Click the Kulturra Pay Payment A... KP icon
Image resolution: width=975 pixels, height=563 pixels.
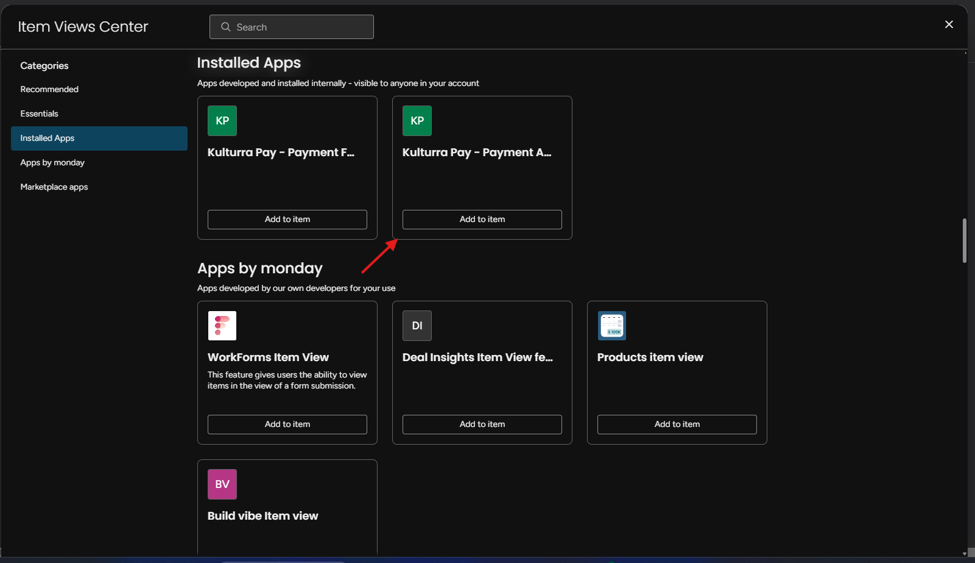tap(417, 121)
